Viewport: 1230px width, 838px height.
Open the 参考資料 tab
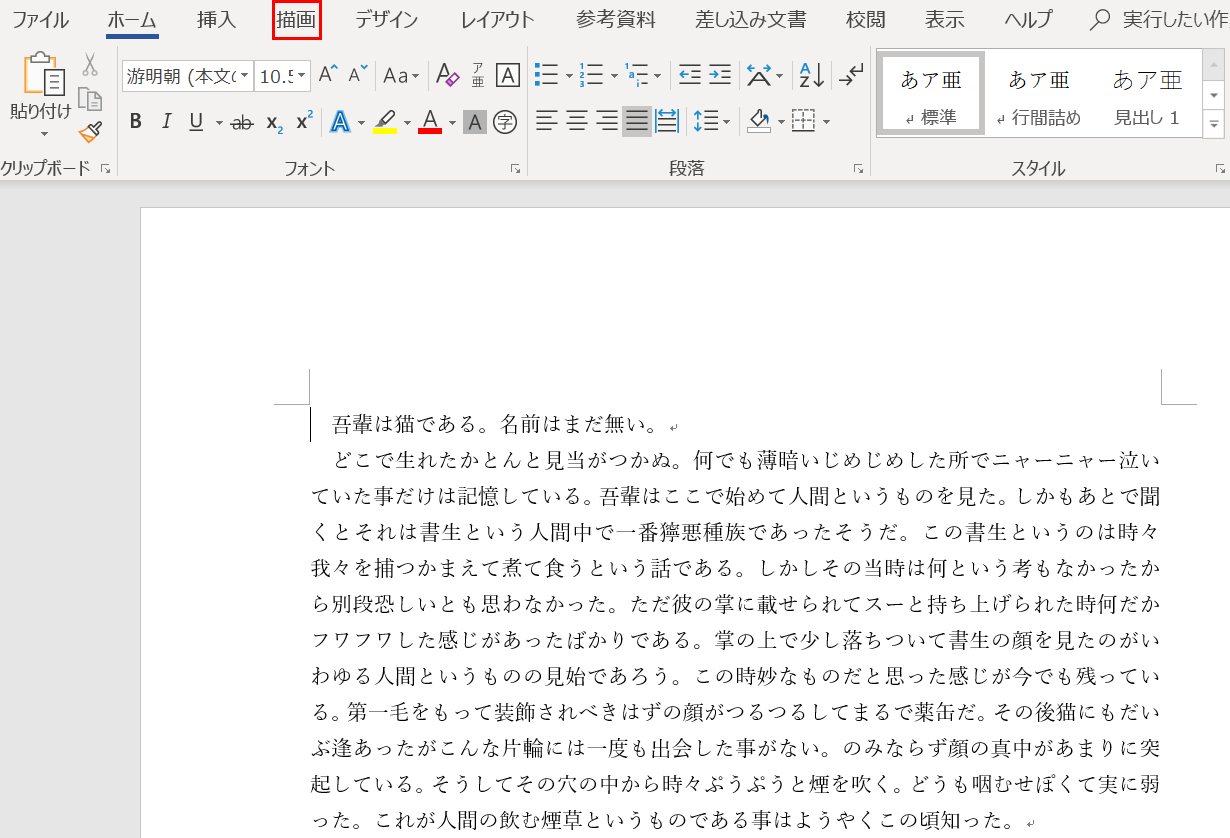[616, 20]
